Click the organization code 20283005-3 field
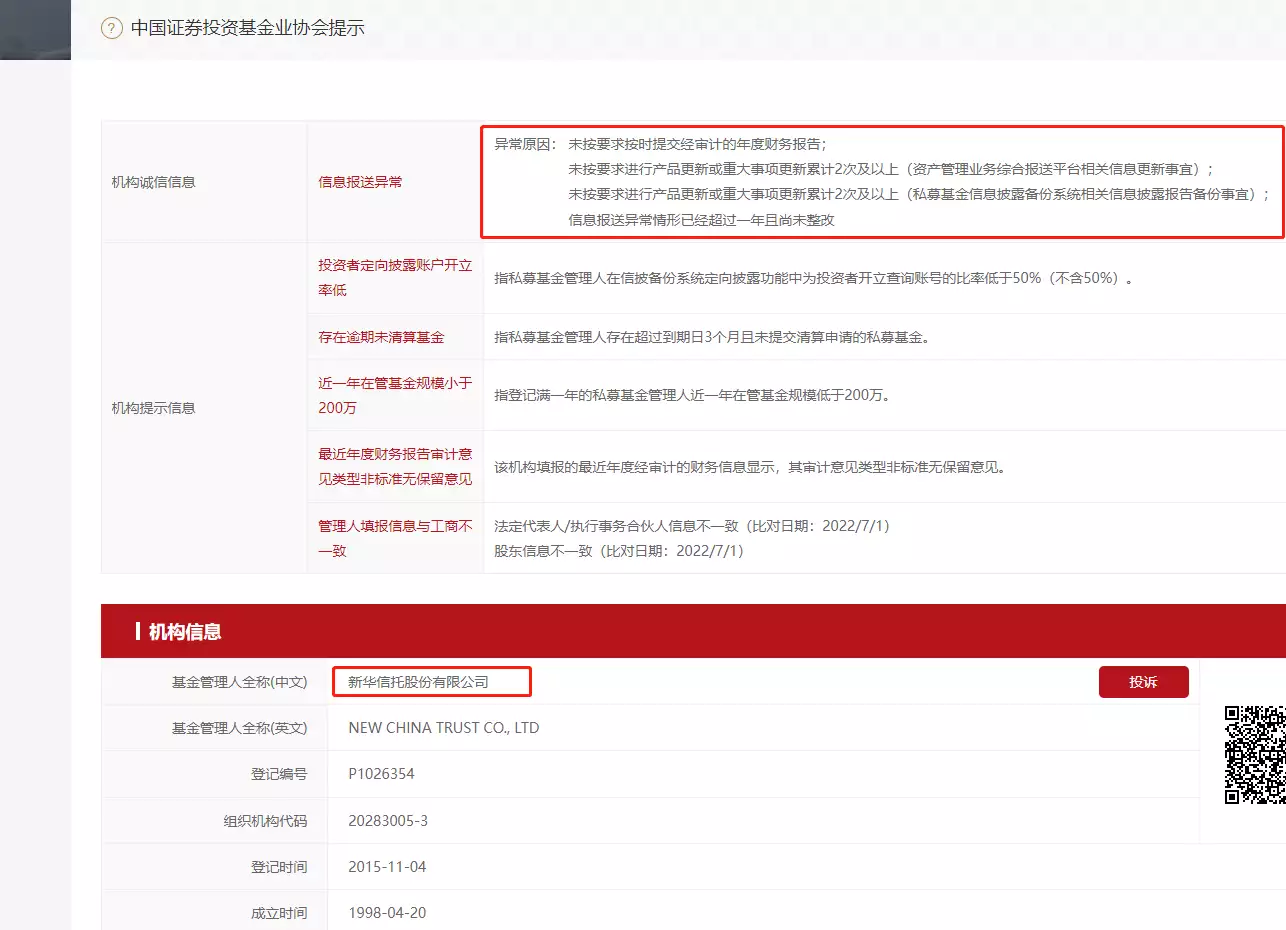Screen dimensions: 1286x930 point(389,819)
